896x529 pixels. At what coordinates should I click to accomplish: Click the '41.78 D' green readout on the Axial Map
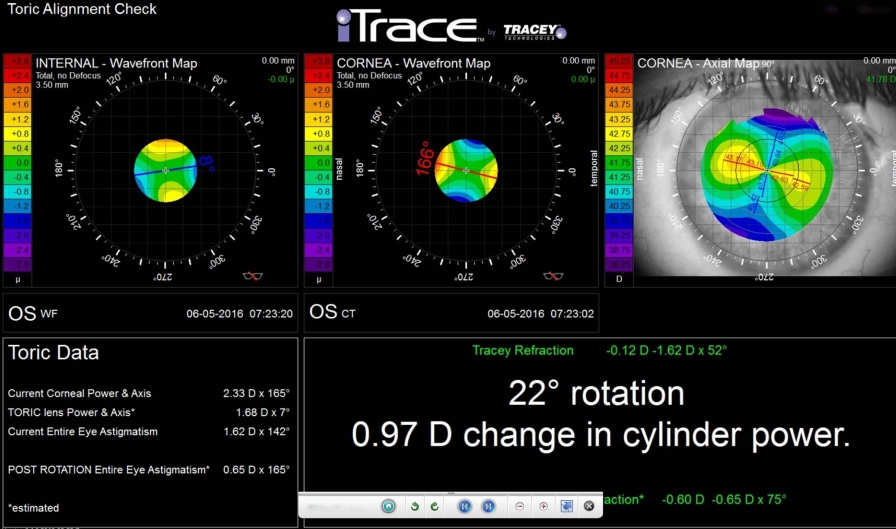pos(880,79)
